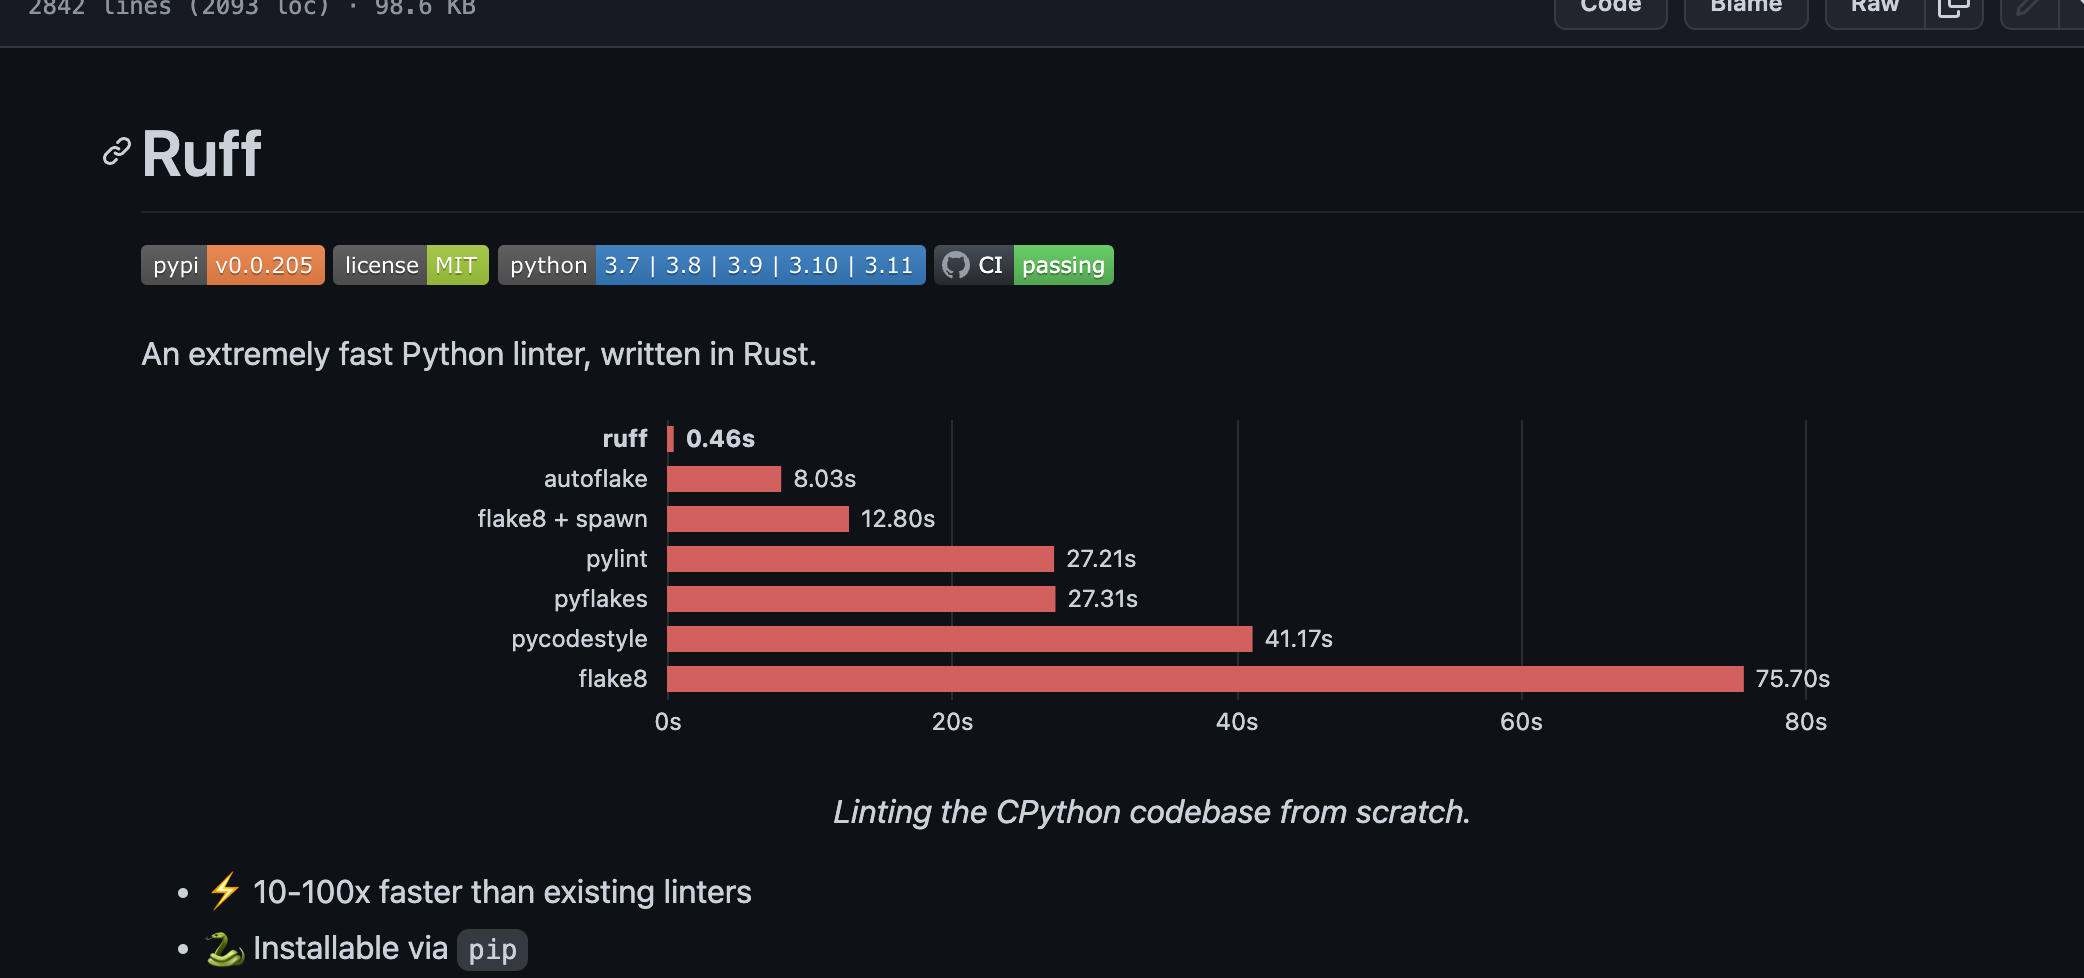This screenshot has width=2084, height=978.
Task: Open the python versions badge
Action: [x=710, y=265]
